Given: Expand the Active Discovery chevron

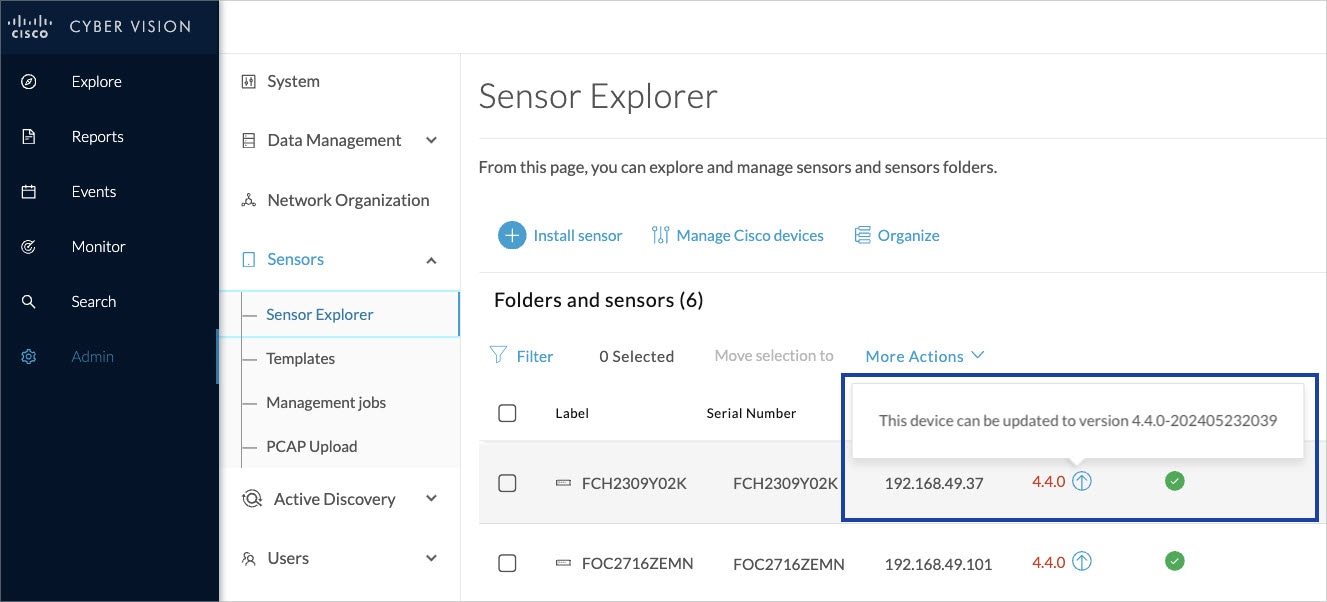Looking at the screenshot, I should tap(431, 499).
